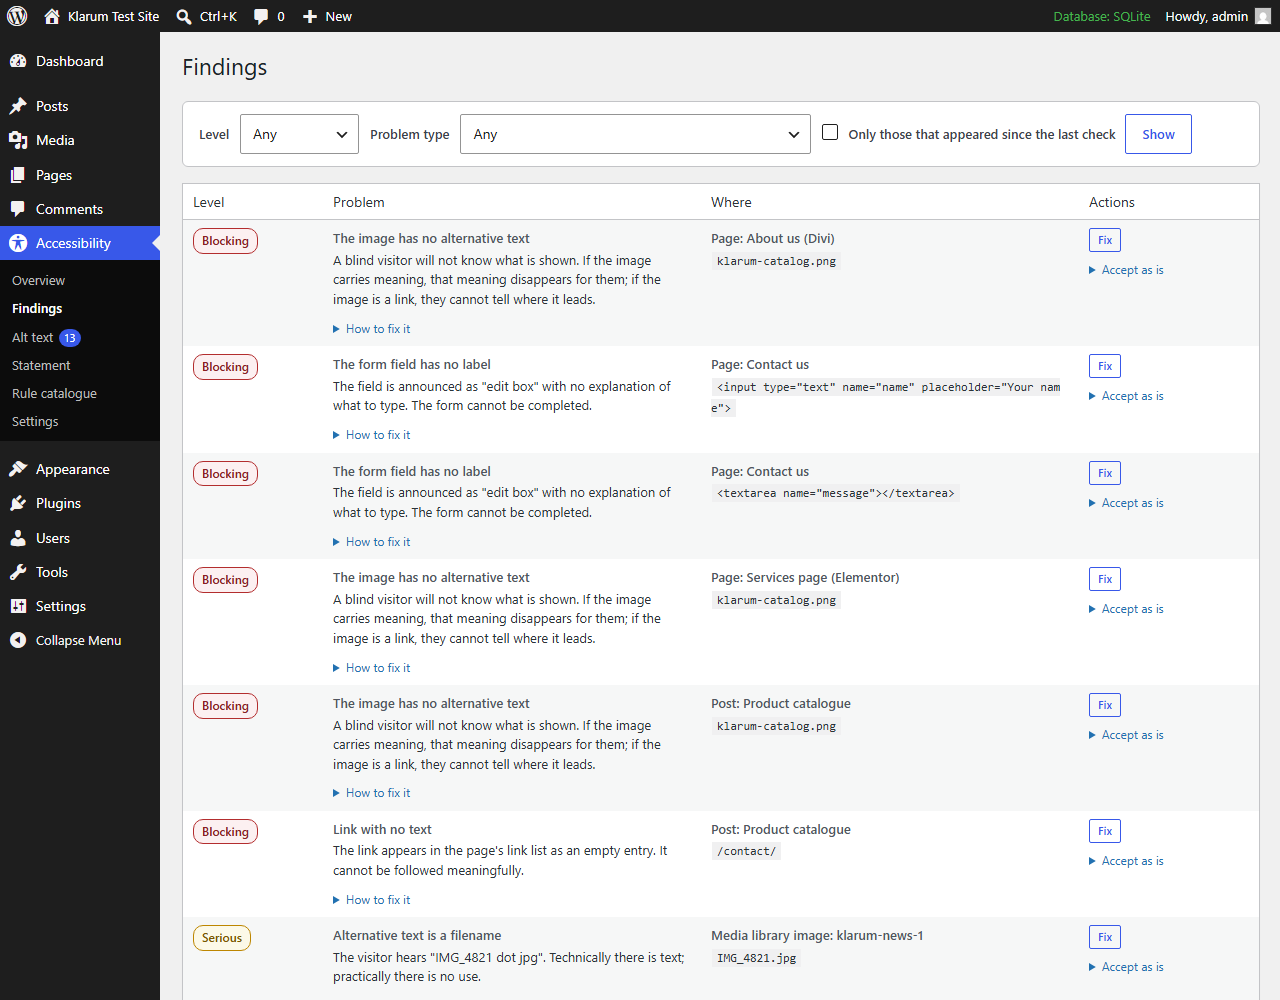1280x1000 pixels.
Task: Click the Serious level badge
Action: click(x=222, y=938)
